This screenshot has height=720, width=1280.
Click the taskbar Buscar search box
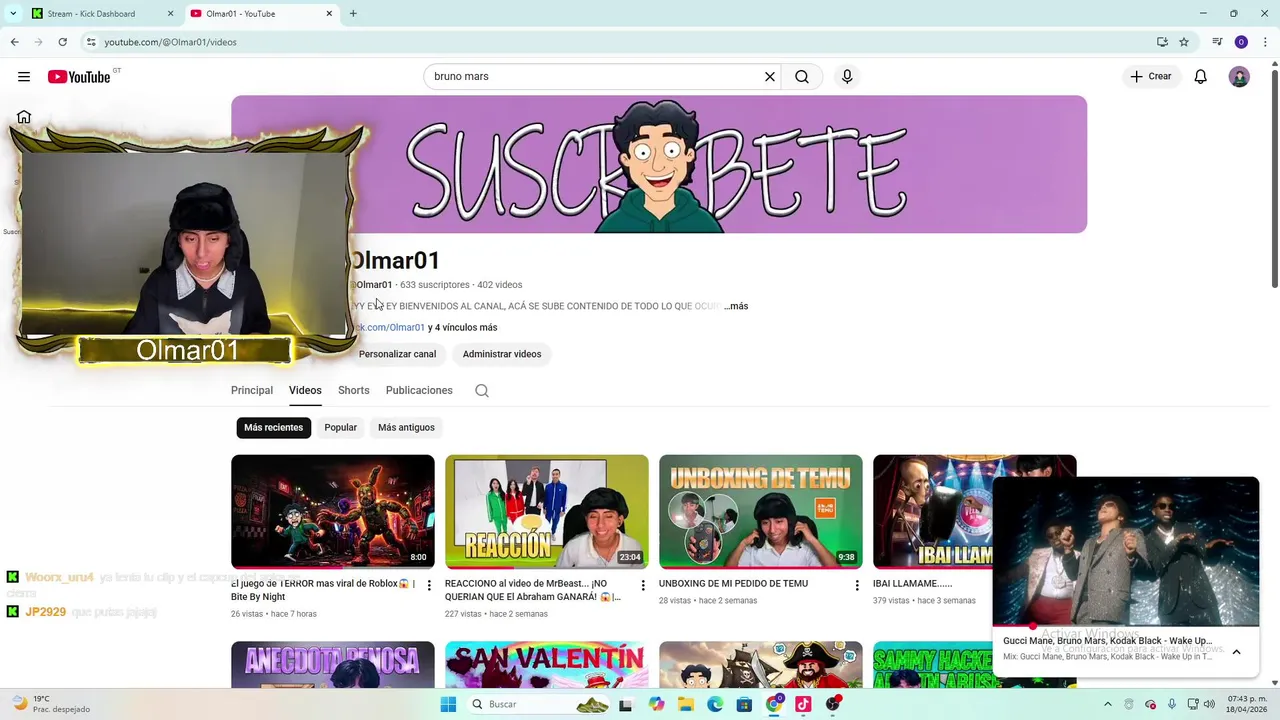tap(540, 705)
